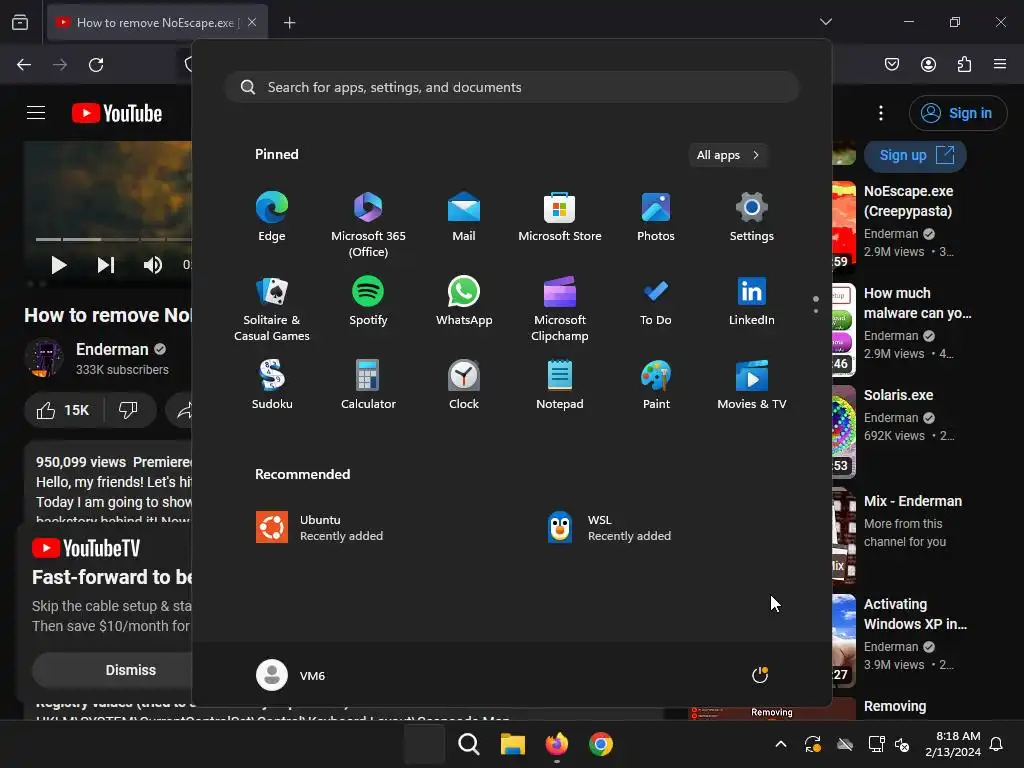This screenshot has height=768, width=1024.
Task: Open NoEscape.exe (Creepypasta) suggested video
Action: 908,201
